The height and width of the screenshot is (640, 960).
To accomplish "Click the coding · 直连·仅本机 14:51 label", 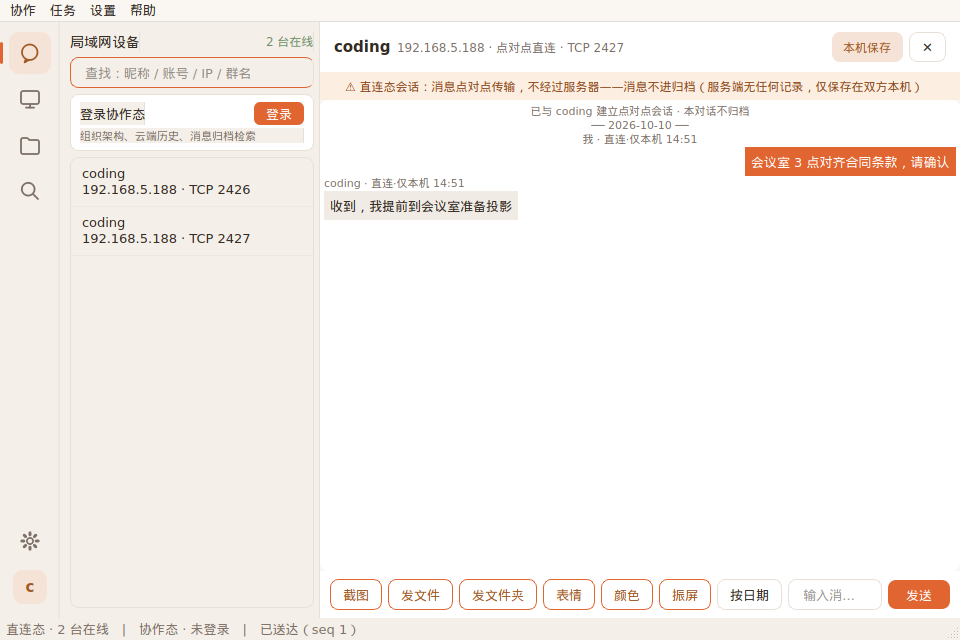I will pos(394,183).
